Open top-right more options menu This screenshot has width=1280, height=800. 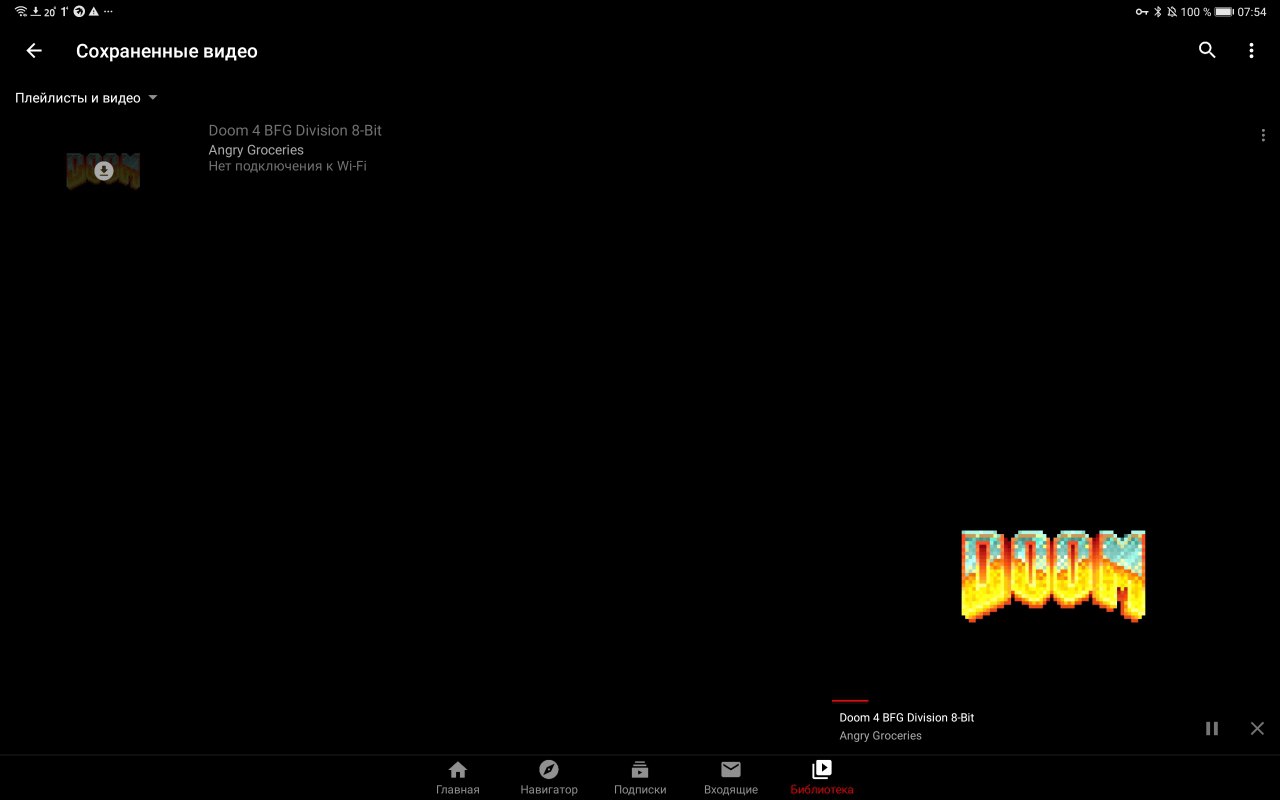click(1251, 51)
